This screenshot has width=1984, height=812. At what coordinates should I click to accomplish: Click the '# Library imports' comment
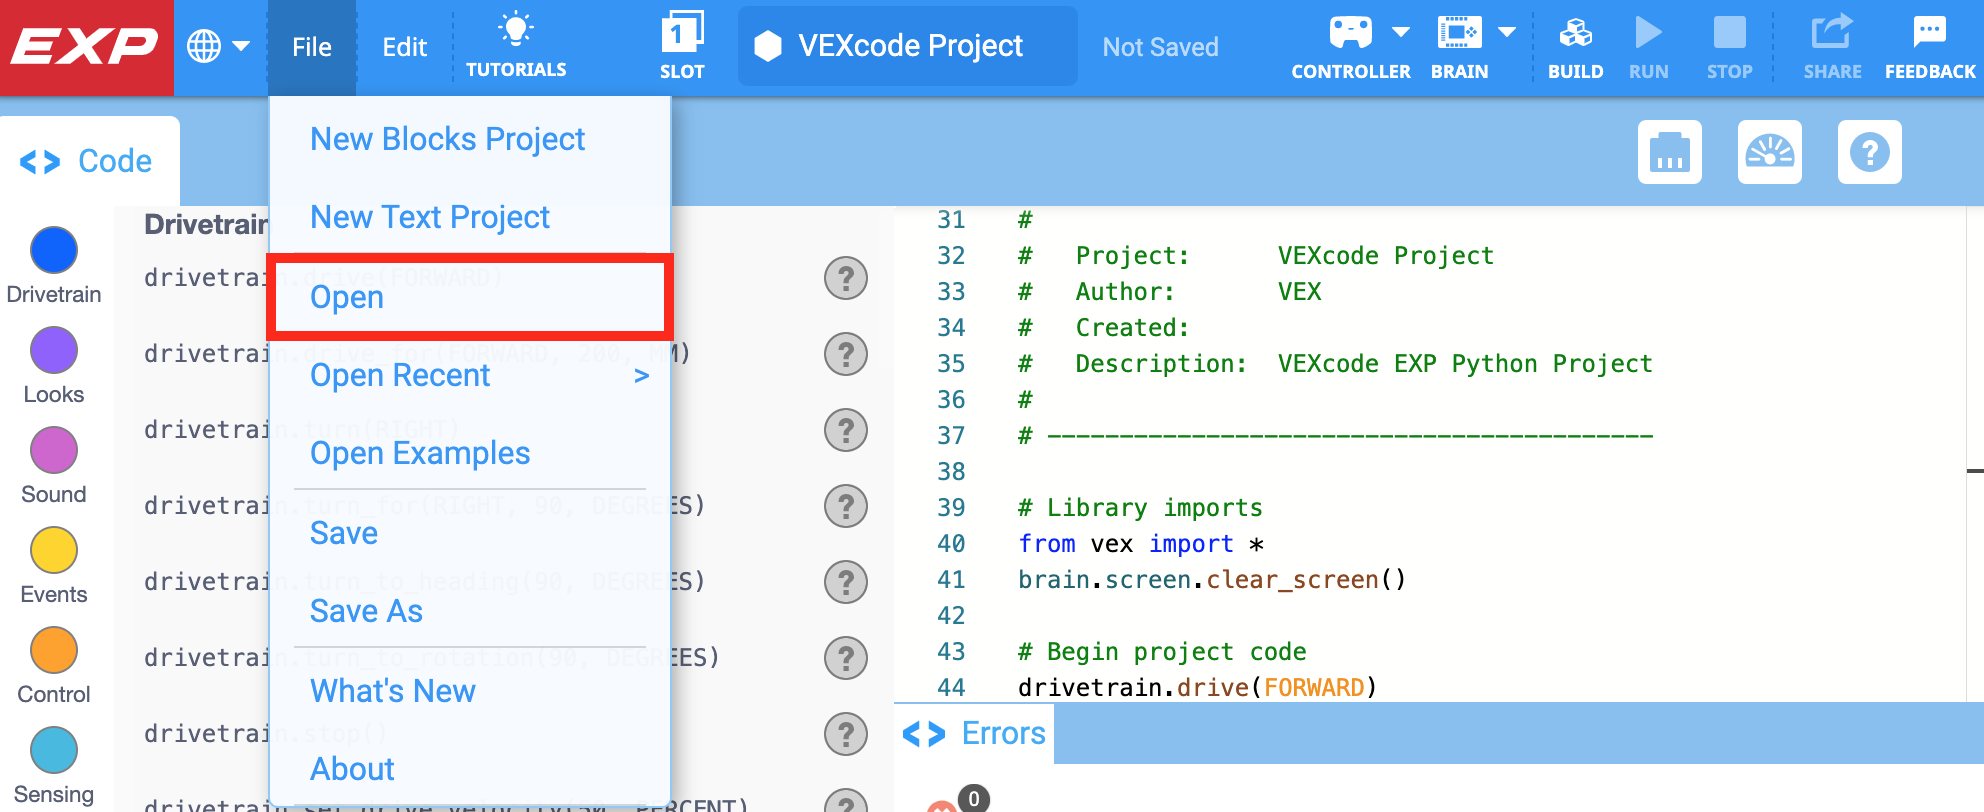pyautogui.click(x=1140, y=508)
